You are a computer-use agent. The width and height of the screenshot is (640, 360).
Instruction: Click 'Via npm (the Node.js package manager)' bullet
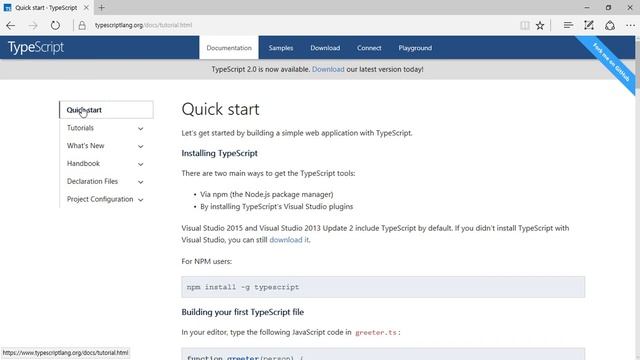click(267, 195)
